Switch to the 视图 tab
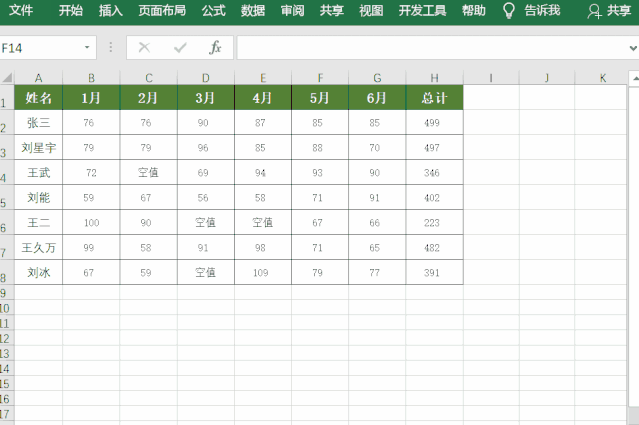This screenshot has width=639, height=425. click(371, 10)
